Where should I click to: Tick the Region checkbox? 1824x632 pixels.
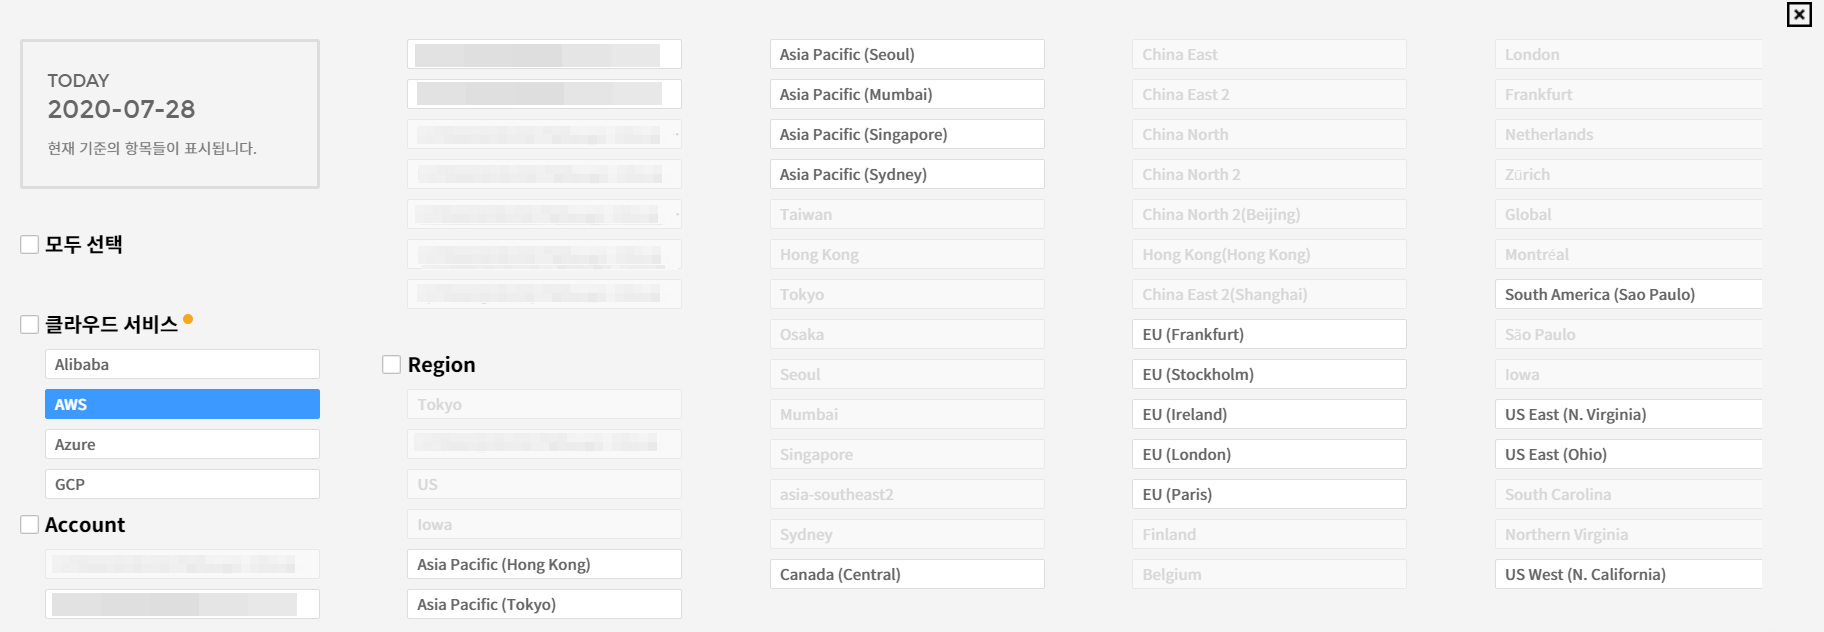tap(392, 364)
